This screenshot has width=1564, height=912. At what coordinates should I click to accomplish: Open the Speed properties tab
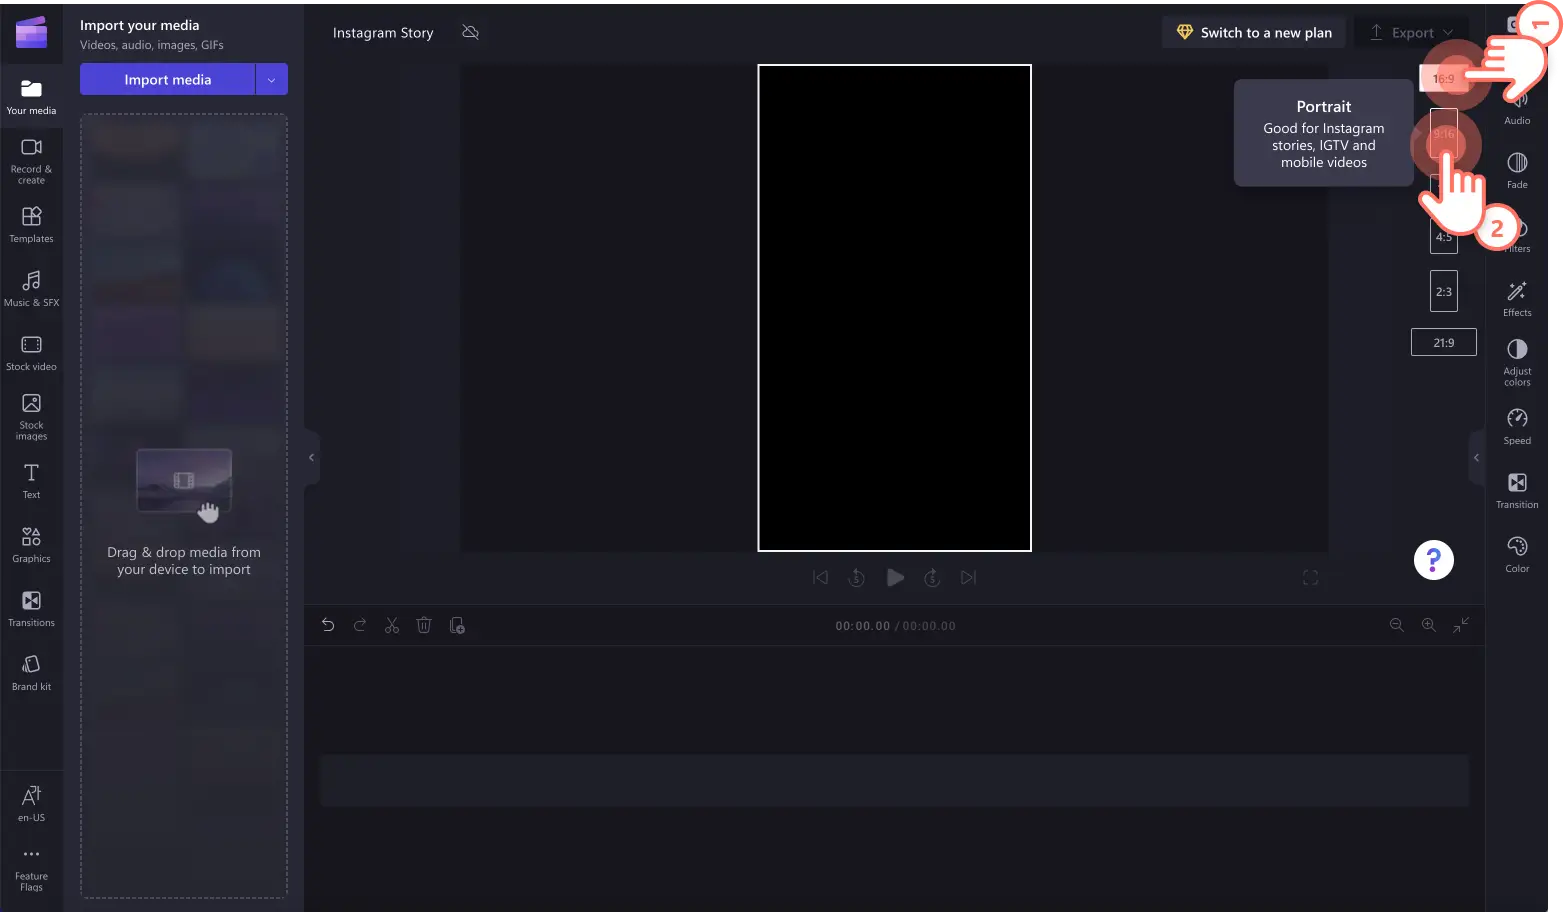tap(1517, 426)
